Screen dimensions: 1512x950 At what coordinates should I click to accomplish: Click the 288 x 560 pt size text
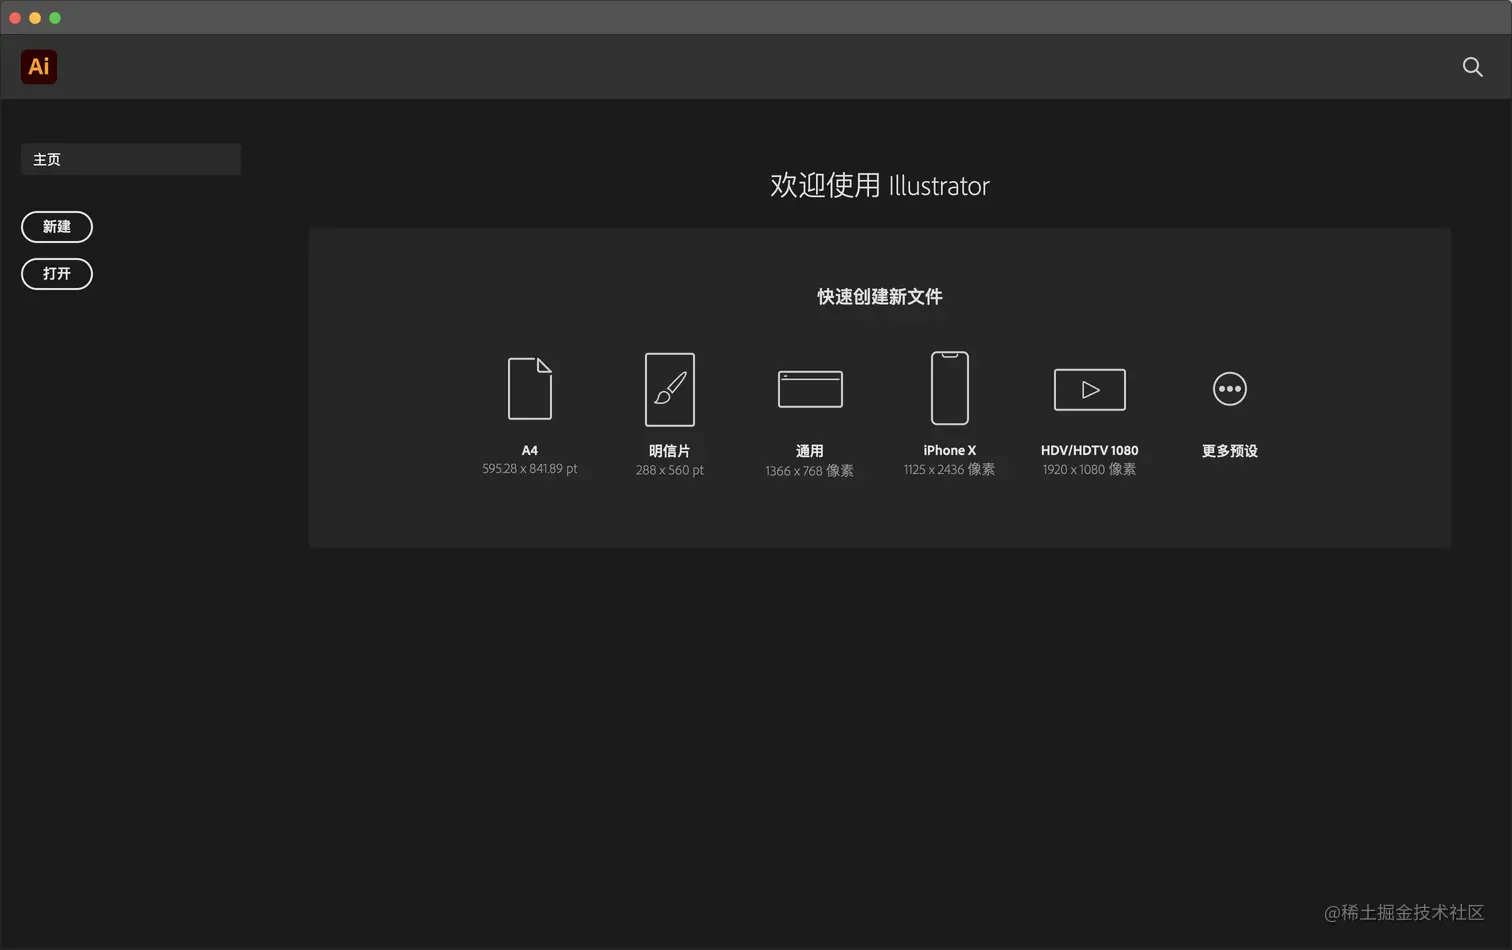670,470
